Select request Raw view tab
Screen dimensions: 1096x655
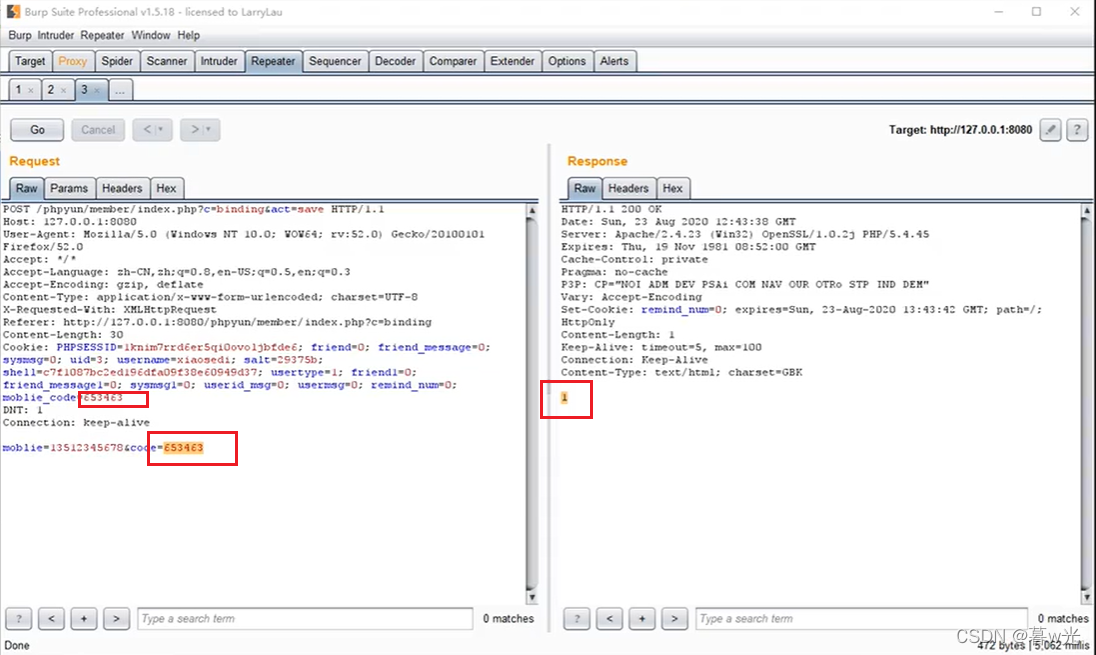click(x=27, y=188)
